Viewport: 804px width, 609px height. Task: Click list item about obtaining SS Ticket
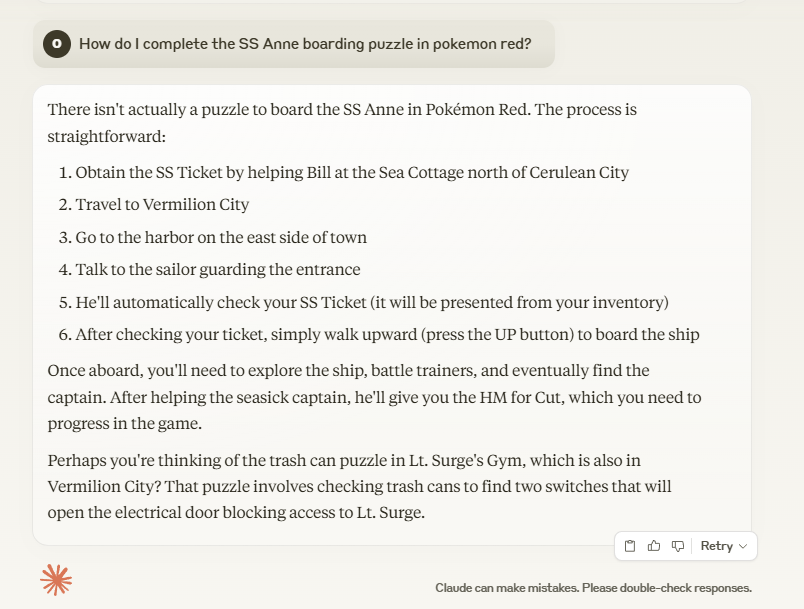coord(344,172)
